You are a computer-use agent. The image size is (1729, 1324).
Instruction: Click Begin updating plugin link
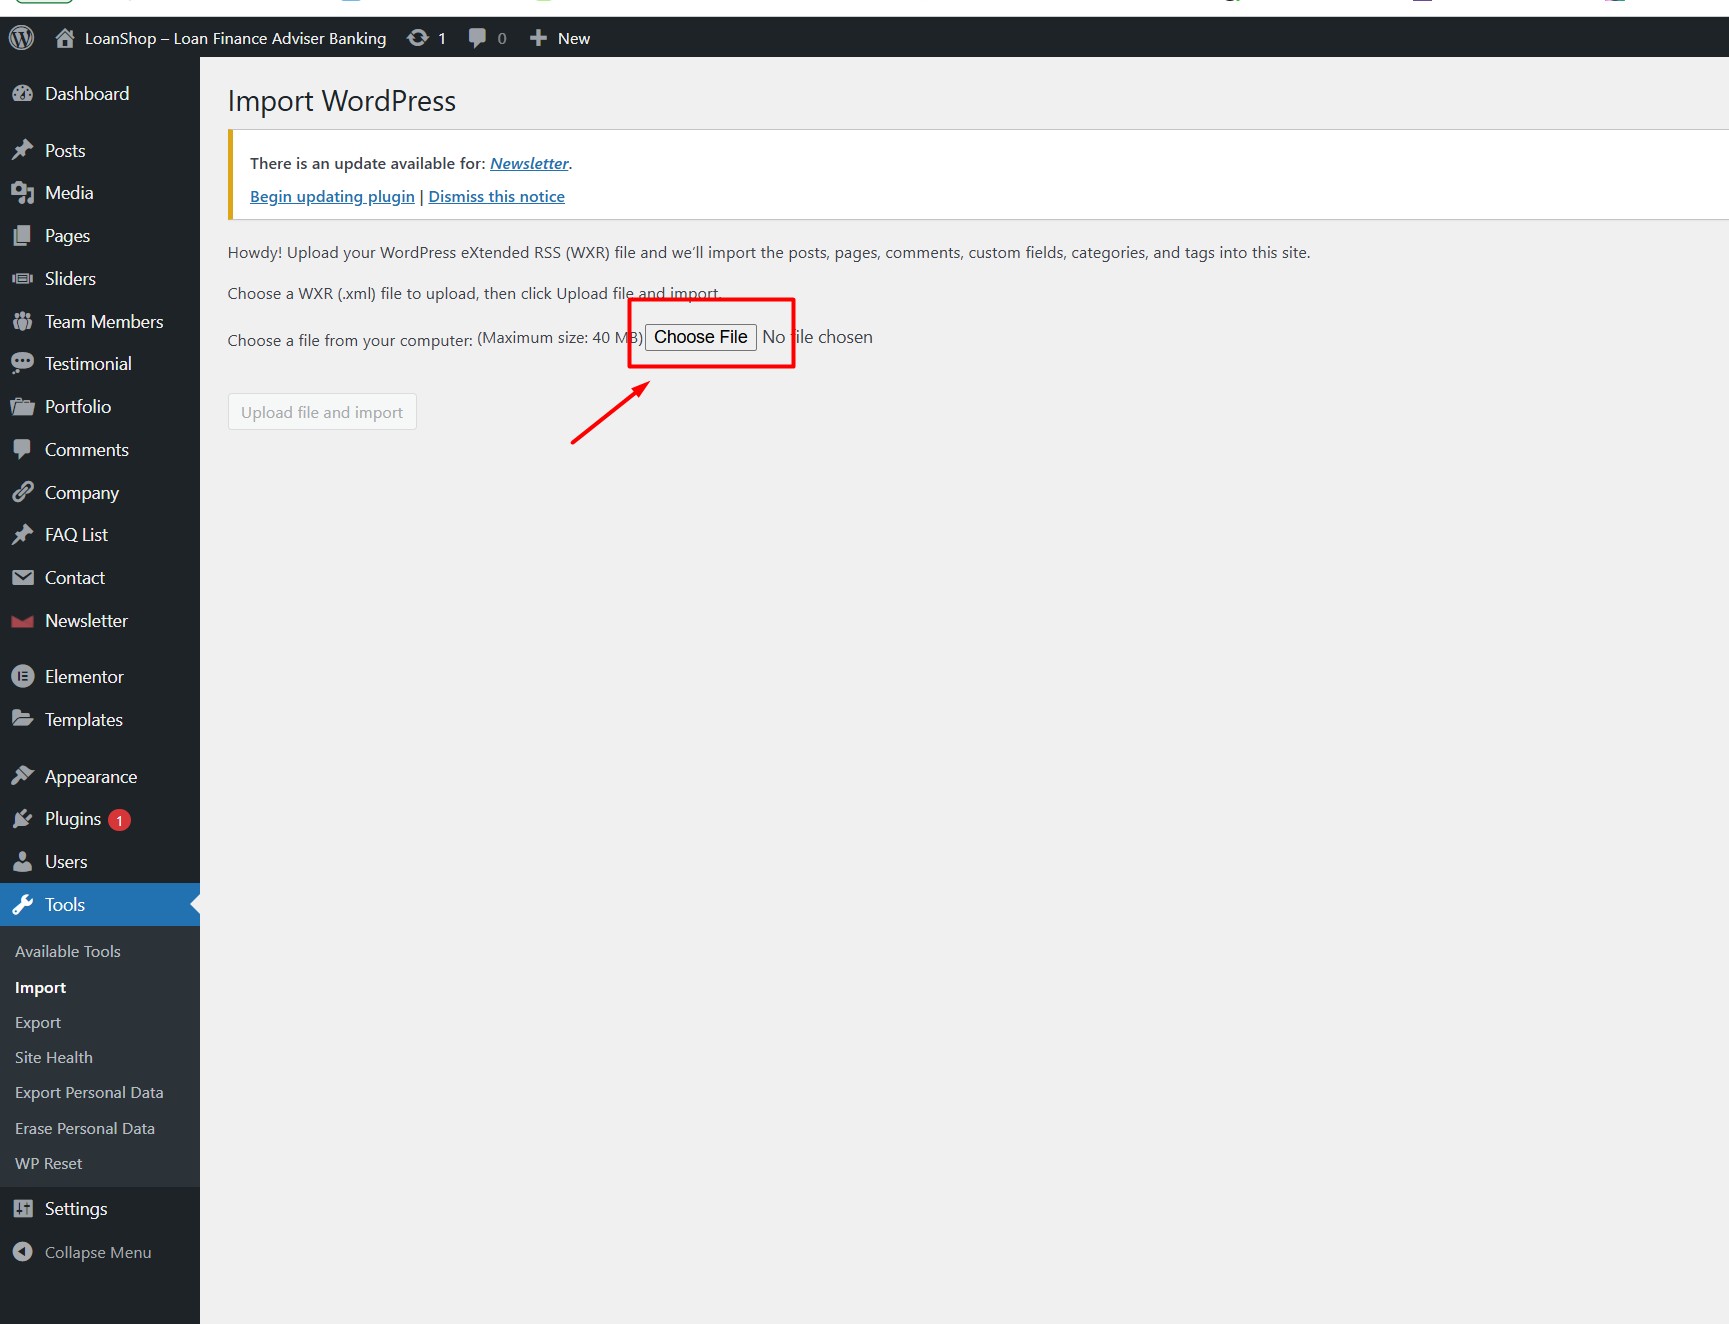(332, 197)
